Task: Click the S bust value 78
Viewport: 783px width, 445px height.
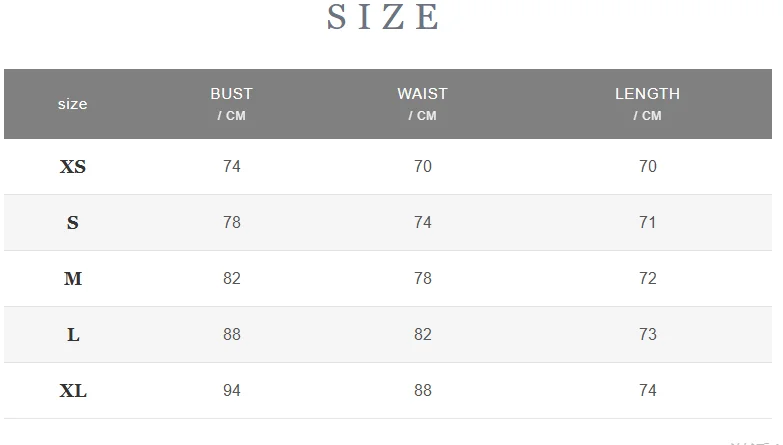Action: 232,222
